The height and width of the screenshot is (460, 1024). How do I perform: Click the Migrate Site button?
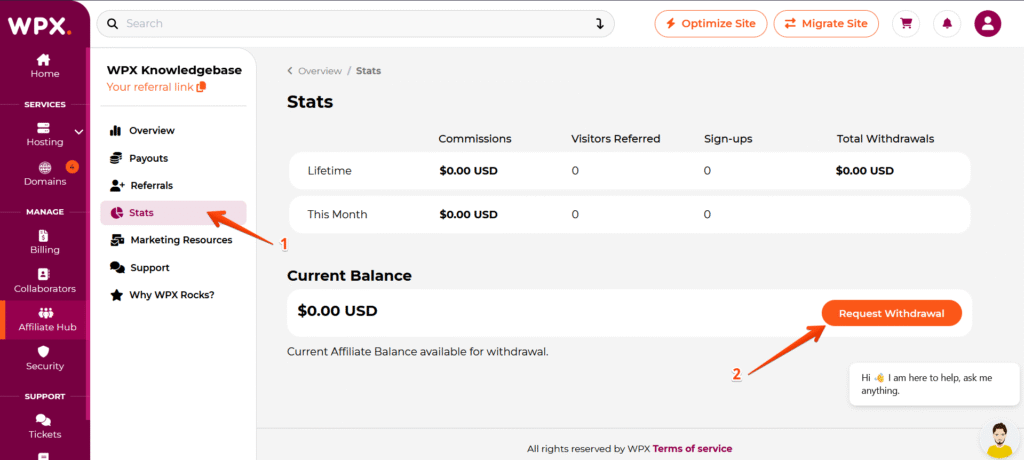coord(825,23)
